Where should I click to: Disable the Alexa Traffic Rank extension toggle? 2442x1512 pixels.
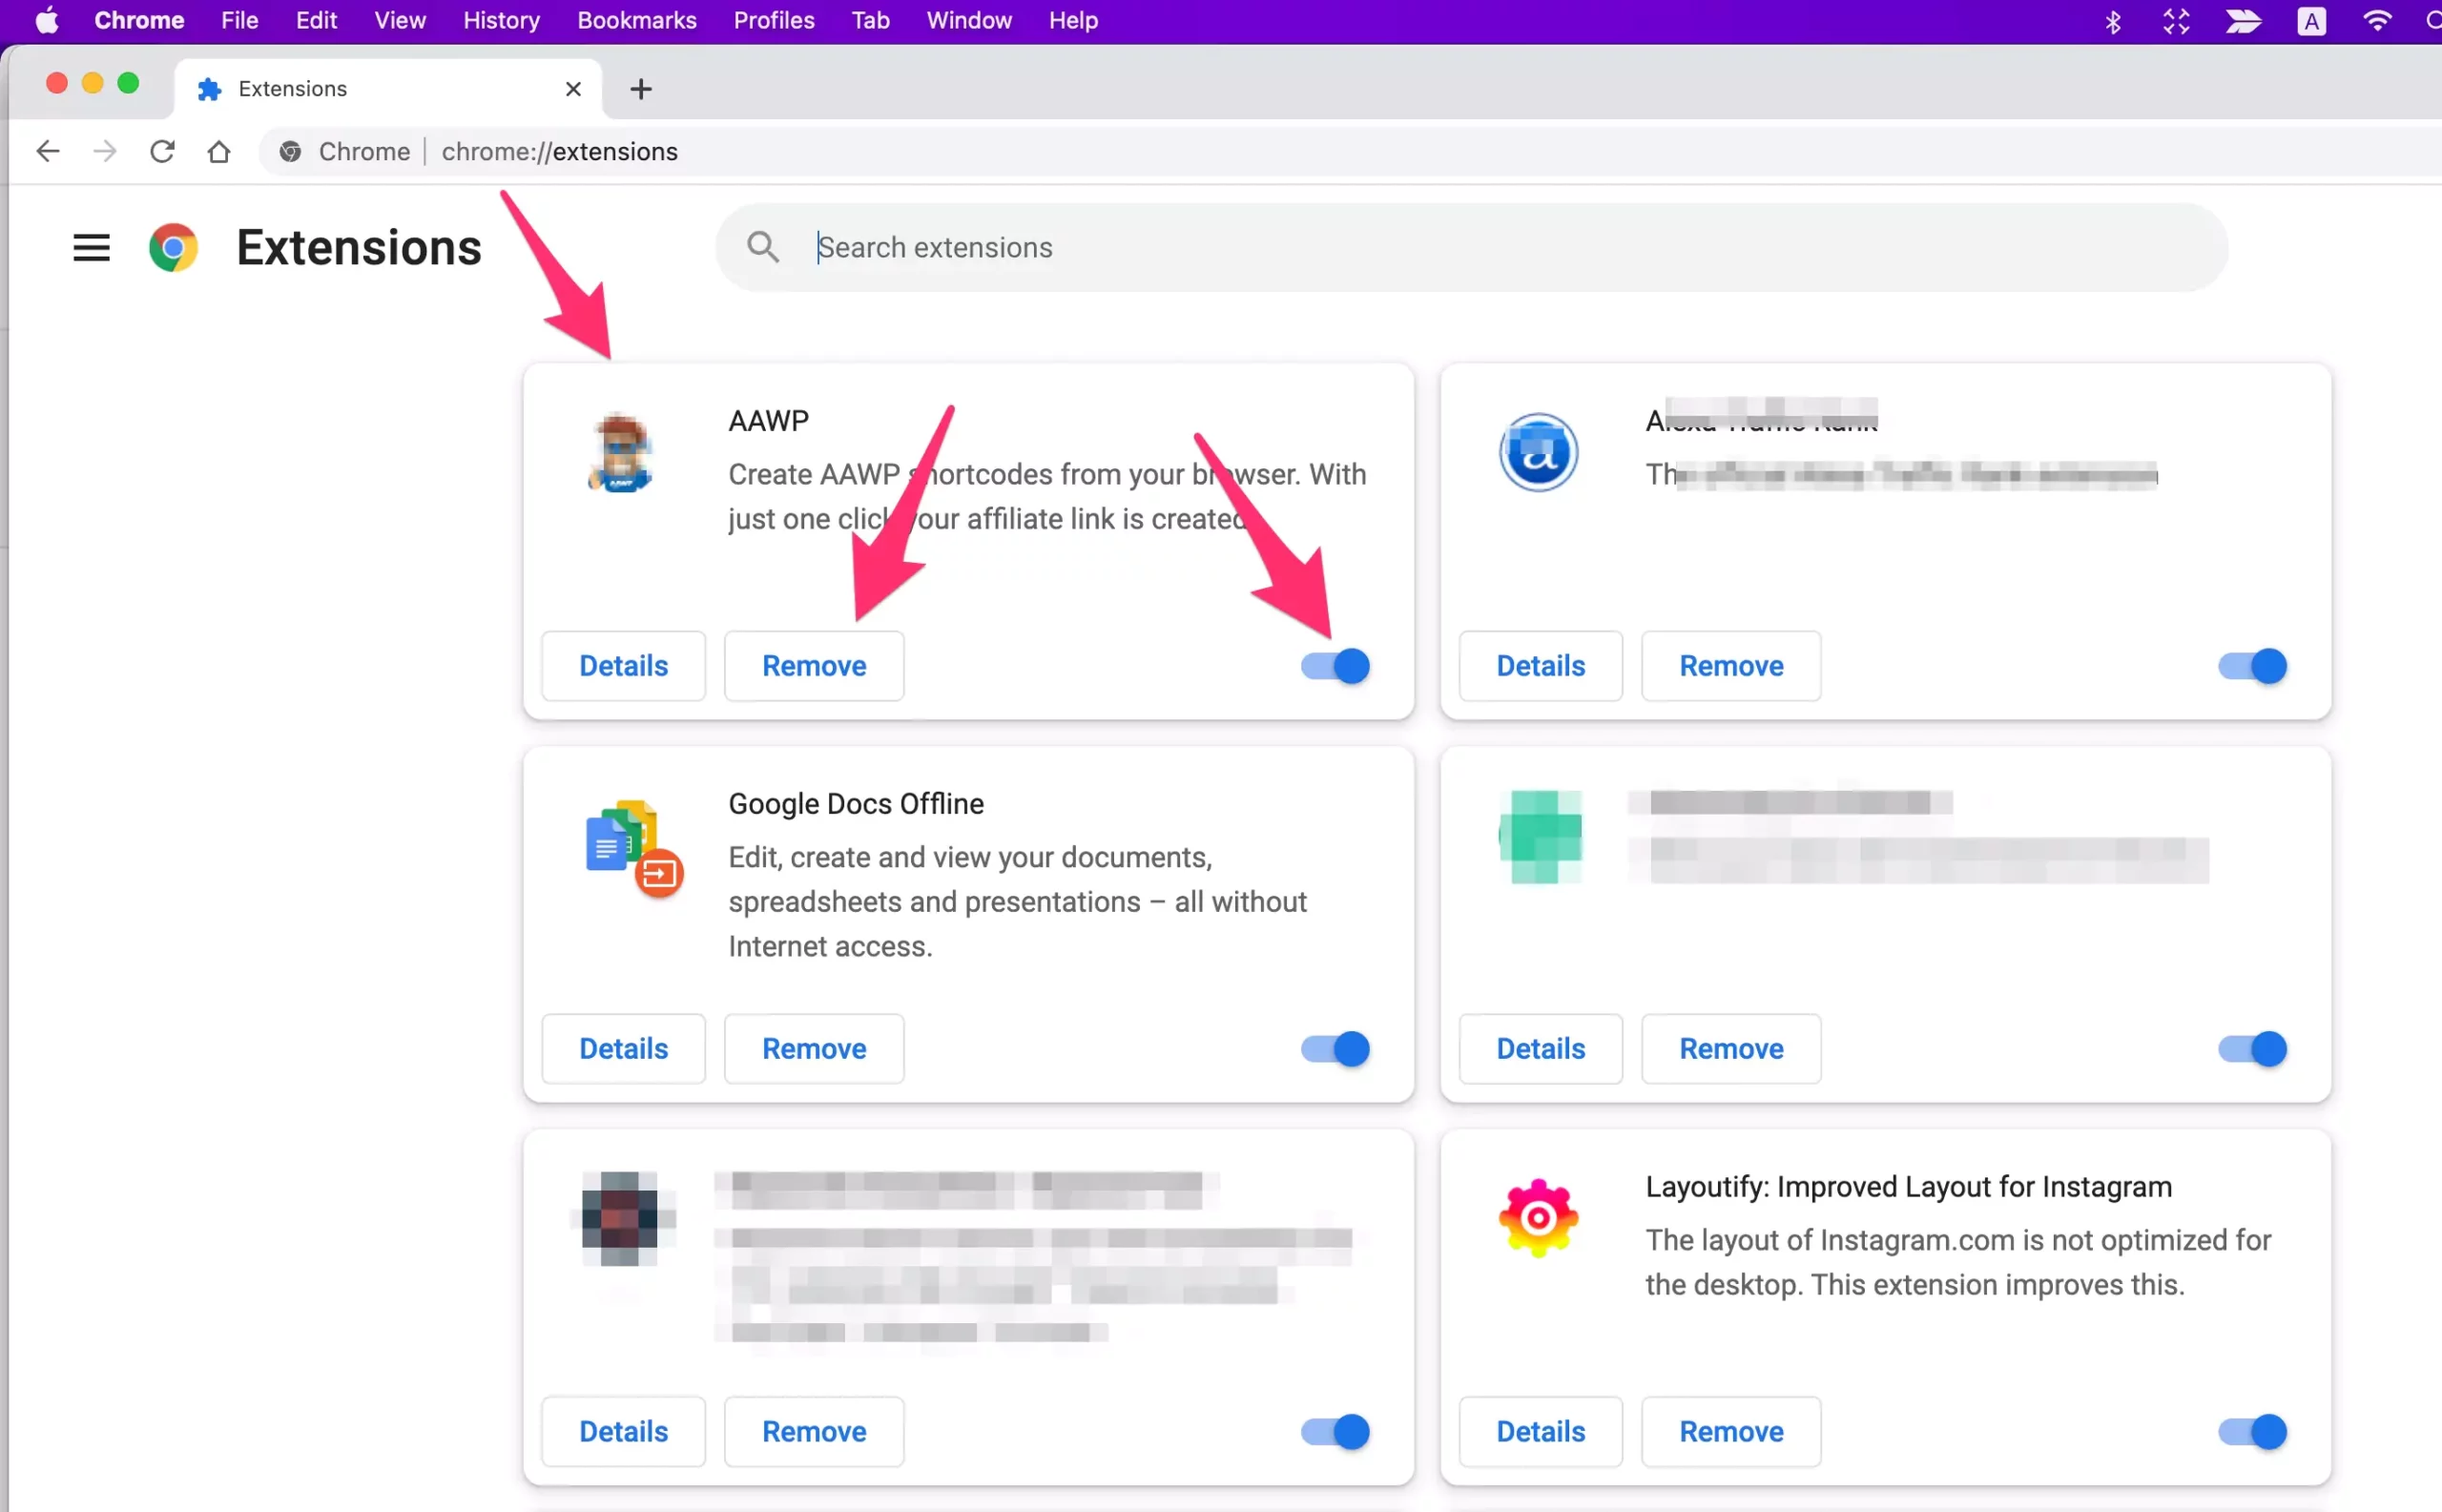coord(2252,666)
